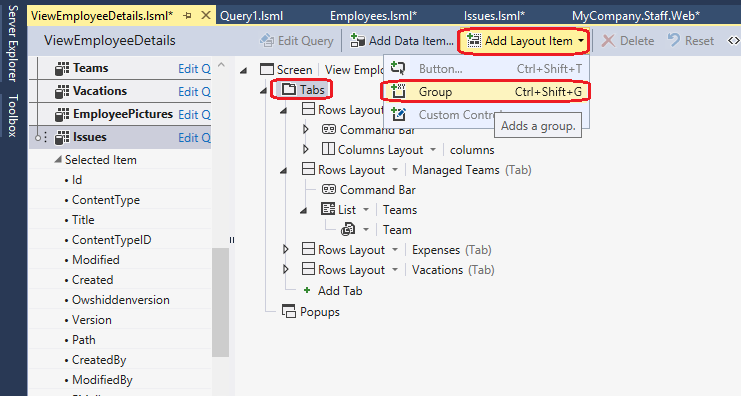Open the Toolbox side tab
Screen dimensions: 741x396
[13, 116]
